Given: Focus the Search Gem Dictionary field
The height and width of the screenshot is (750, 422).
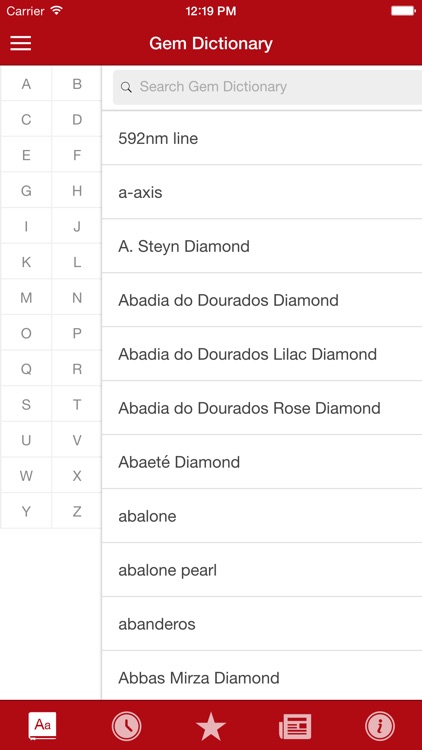Looking at the screenshot, I should point(267,87).
